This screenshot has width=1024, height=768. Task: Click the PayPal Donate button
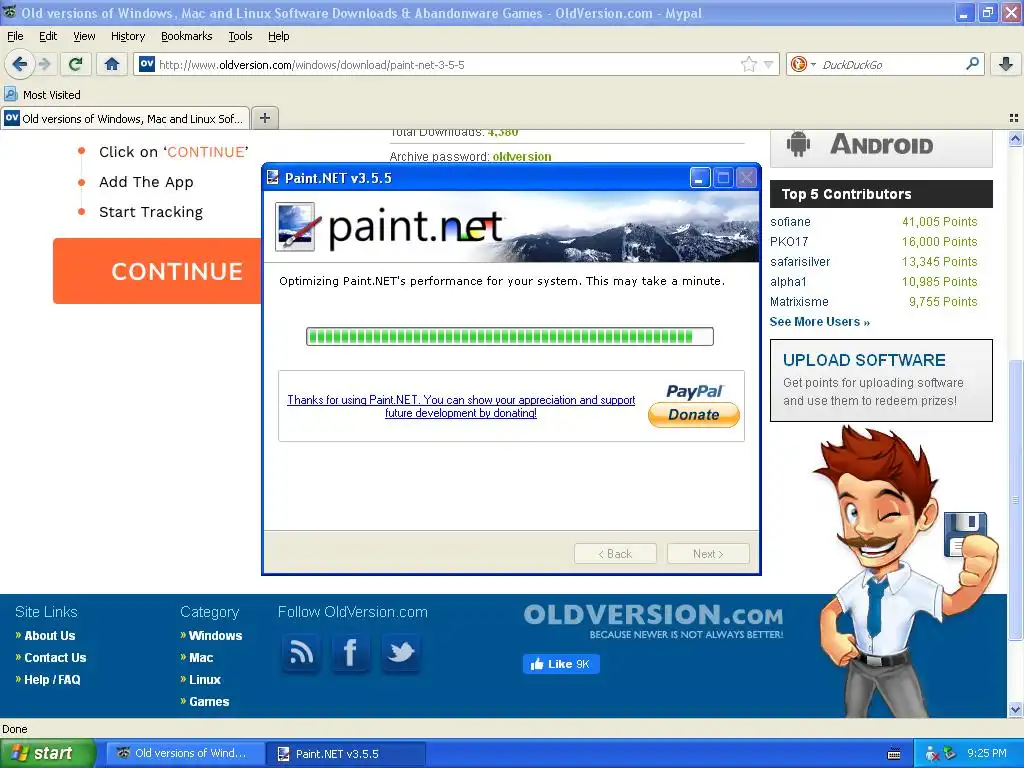[x=694, y=414]
